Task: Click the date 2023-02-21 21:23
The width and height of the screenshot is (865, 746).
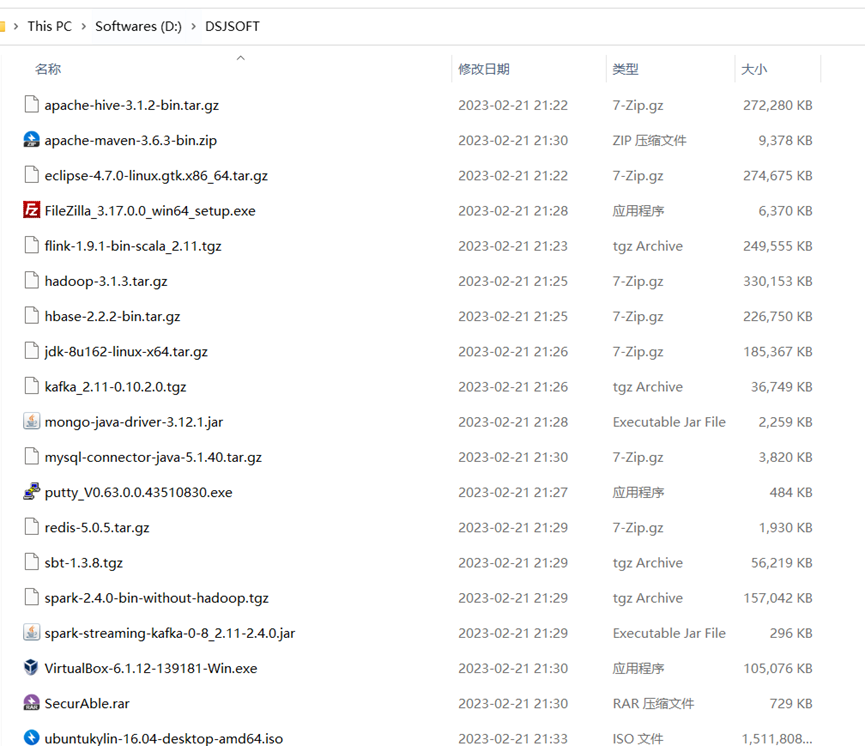Action: pyautogui.click(x=513, y=246)
